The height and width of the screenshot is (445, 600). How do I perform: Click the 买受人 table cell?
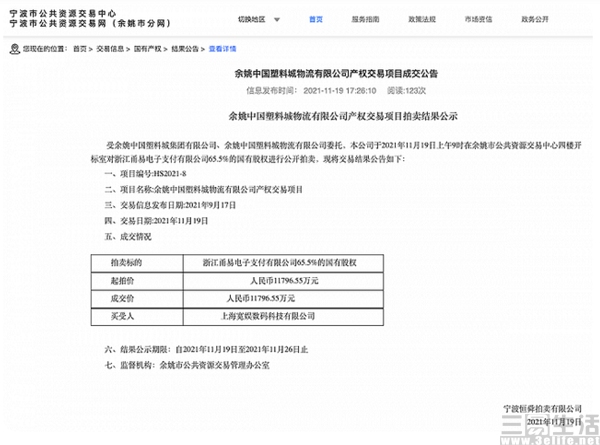(137, 316)
